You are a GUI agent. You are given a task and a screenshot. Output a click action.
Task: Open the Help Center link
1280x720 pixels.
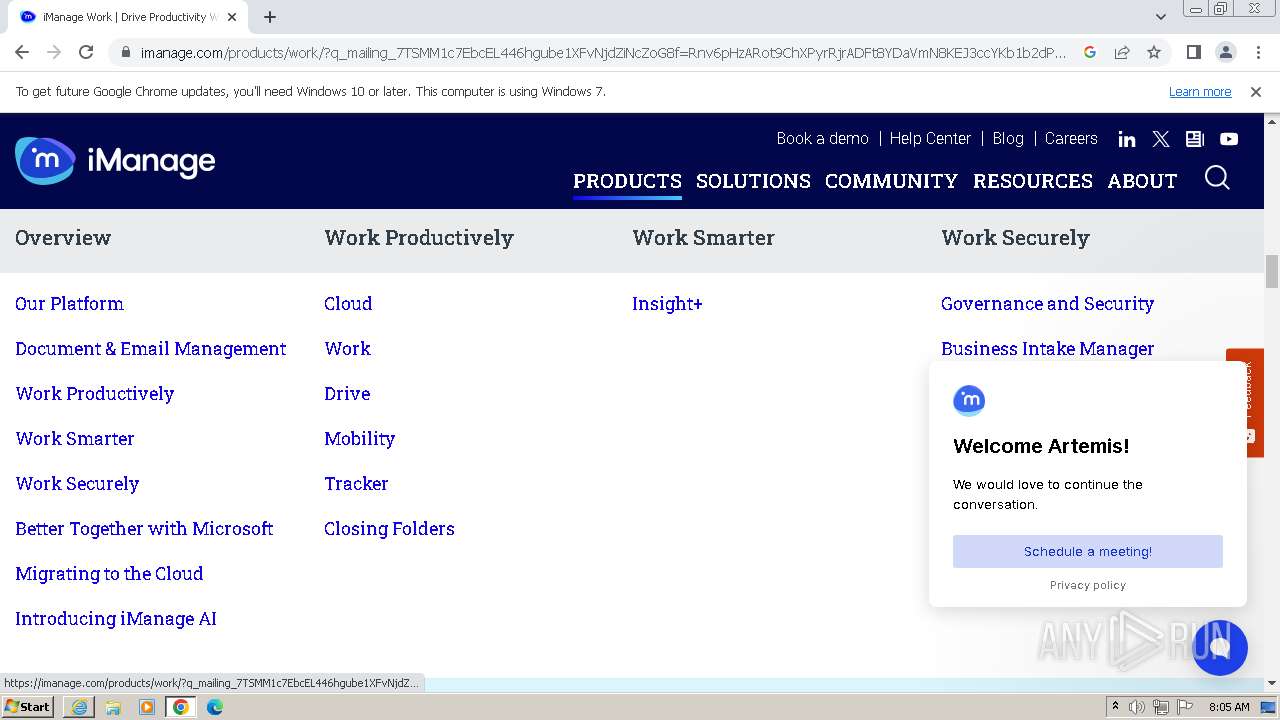(930, 139)
